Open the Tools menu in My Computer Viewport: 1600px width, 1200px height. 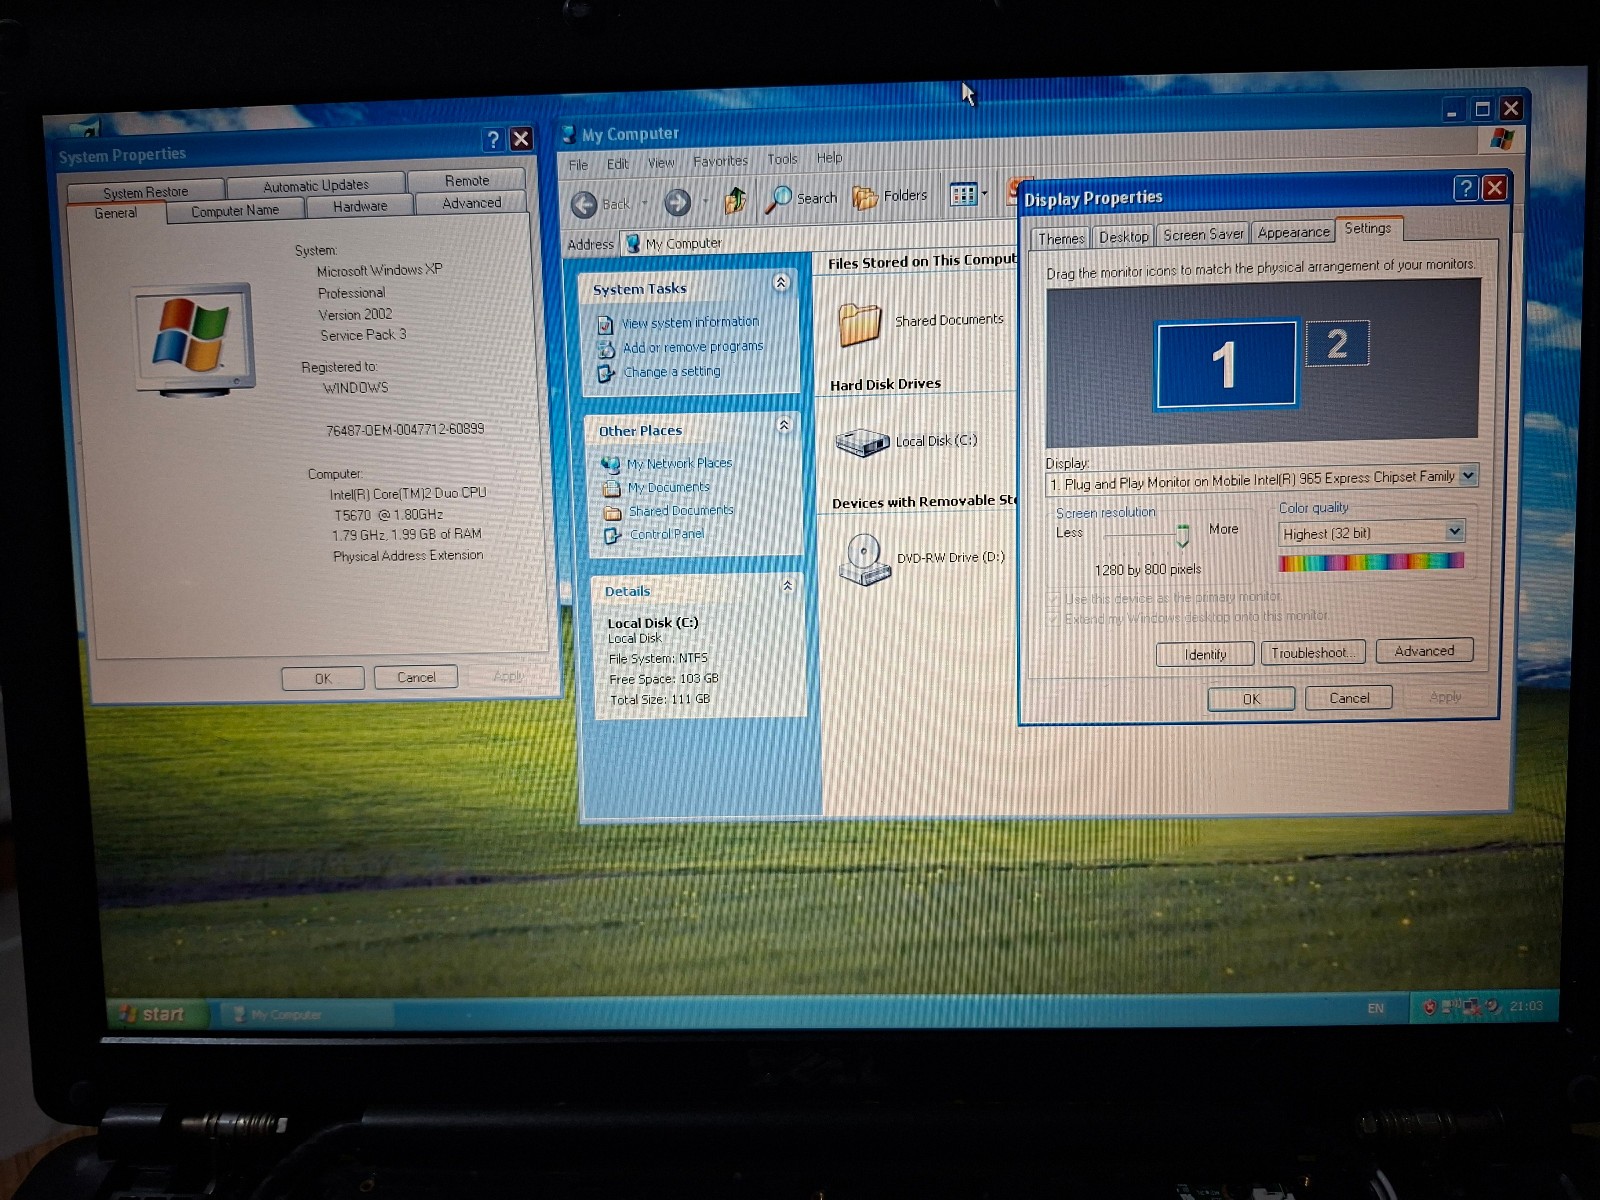[x=782, y=159]
